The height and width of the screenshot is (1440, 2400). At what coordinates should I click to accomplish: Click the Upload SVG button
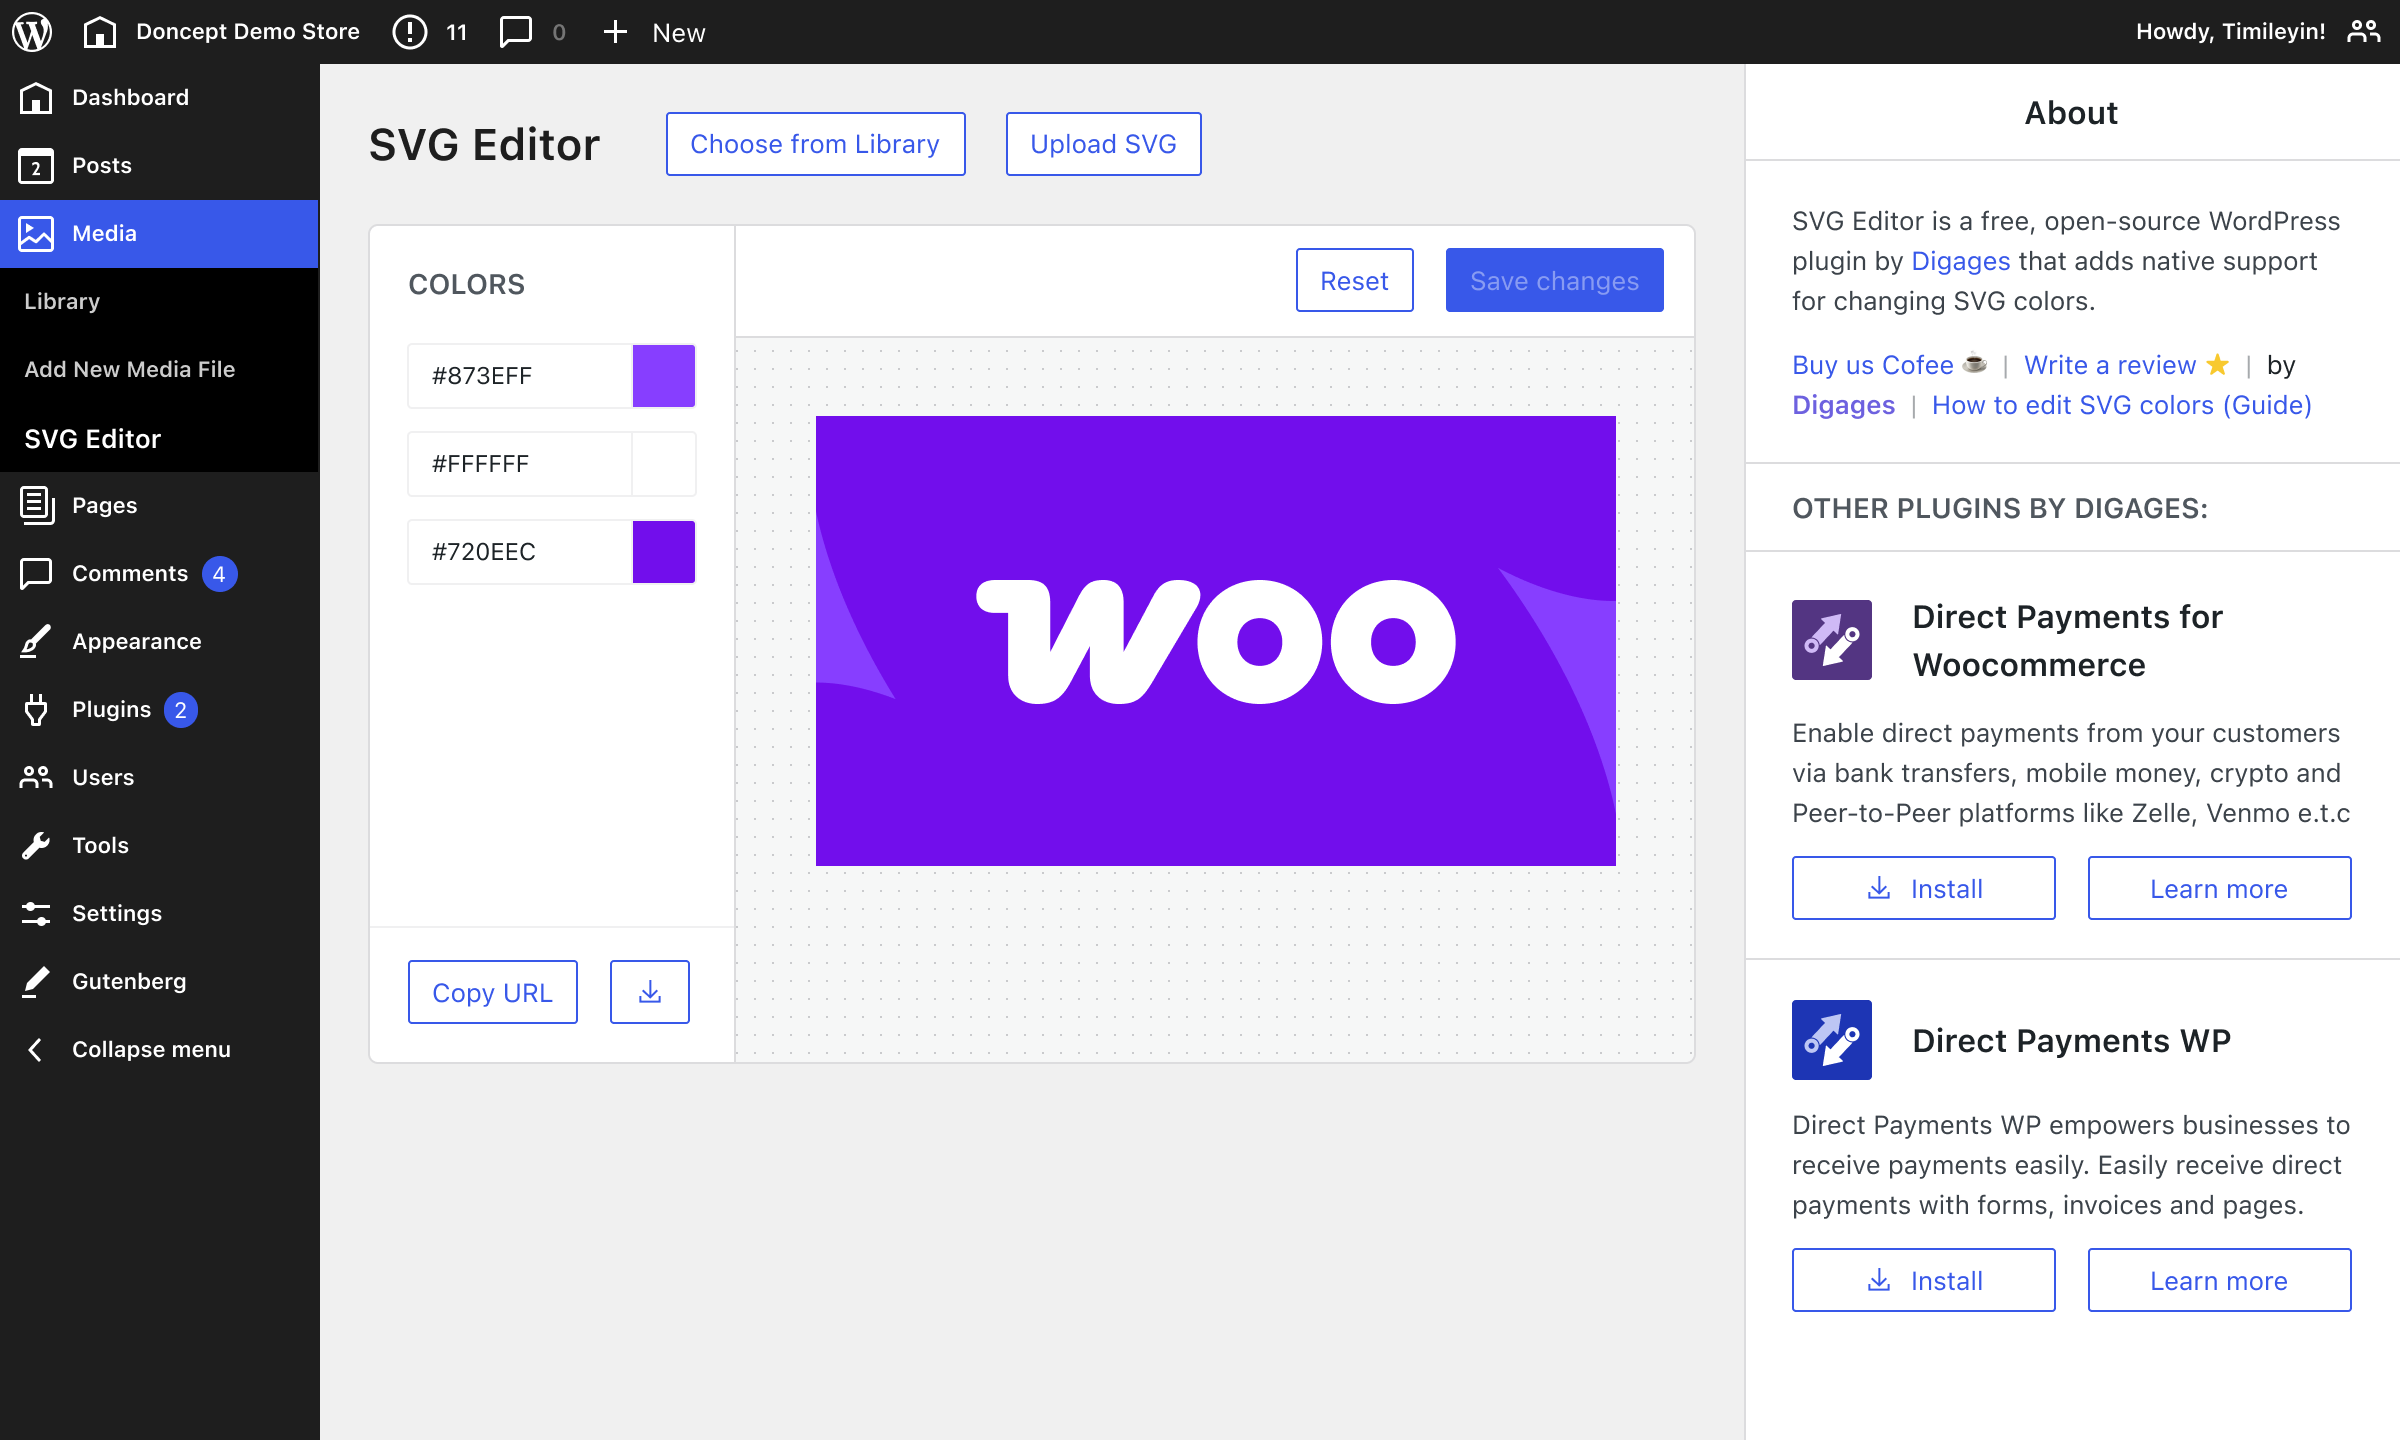1103,144
